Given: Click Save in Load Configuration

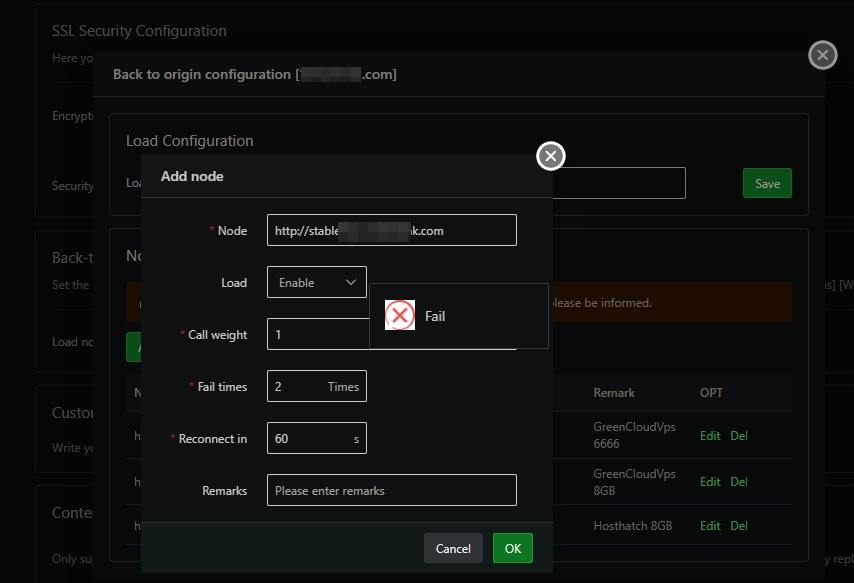Looking at the screenshot, I should click(x=767, y=183).
